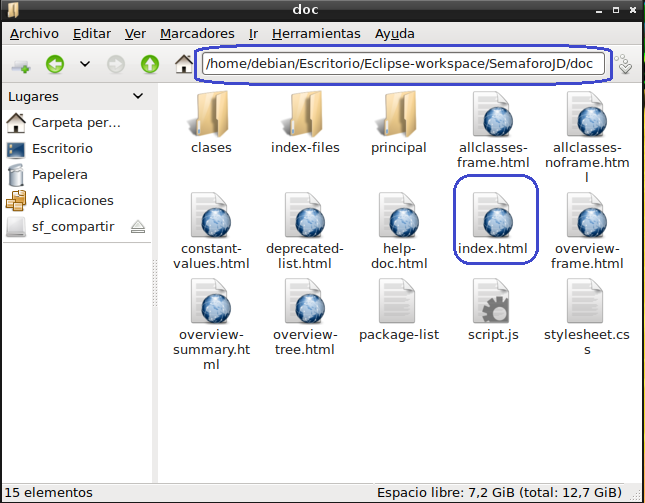Eject the sf_compartir volume
Image resolution: width=645 pixels, height=503 pixels.
pyautogui.click(x=138, y=227)
